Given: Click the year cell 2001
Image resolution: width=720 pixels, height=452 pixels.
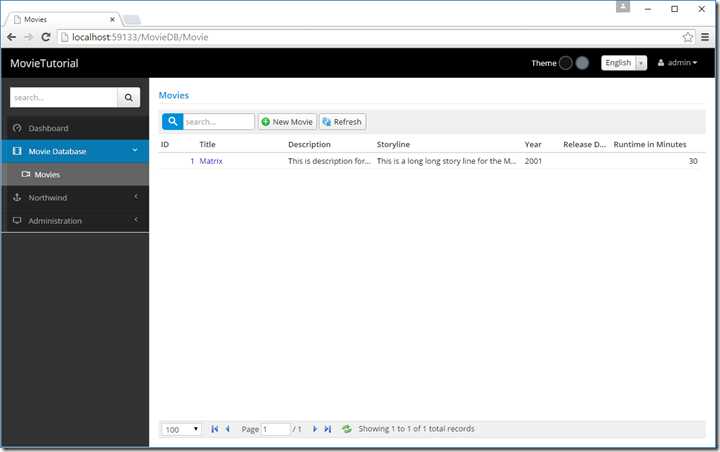Looking at the screenshot, I should 533,161.
